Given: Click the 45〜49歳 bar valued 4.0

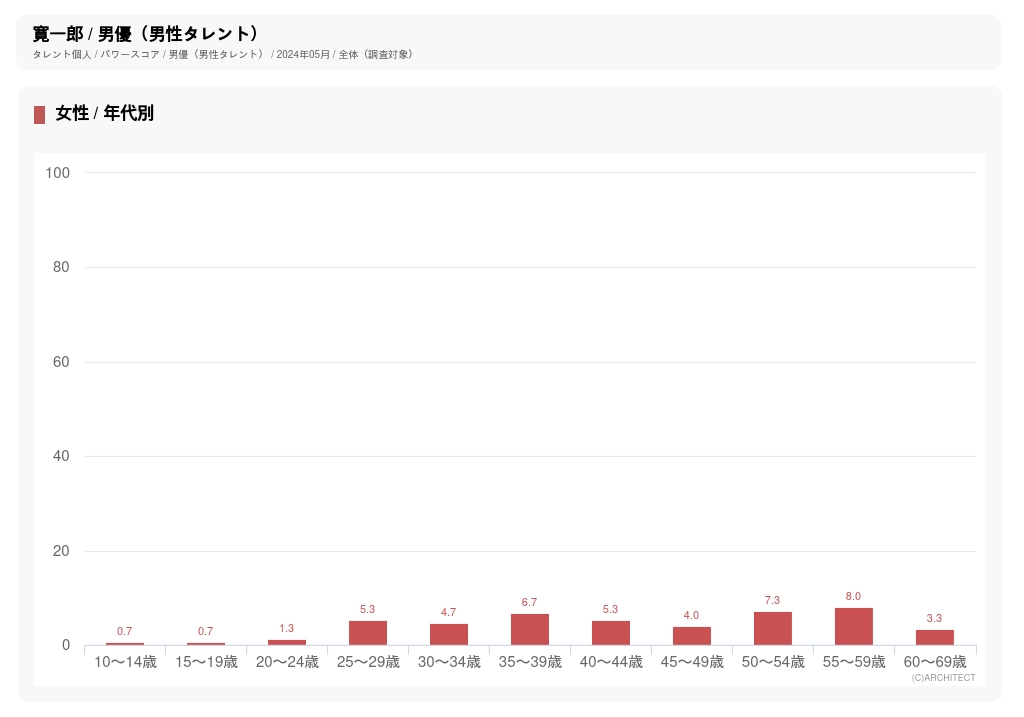Looking at the screenshot, I should [692, 636].
